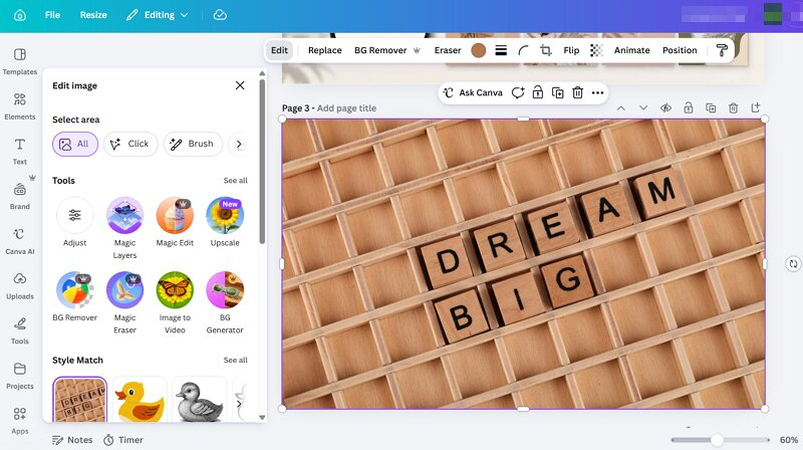Delete the selected image element
803x450 pixels.
coord(578,93)
